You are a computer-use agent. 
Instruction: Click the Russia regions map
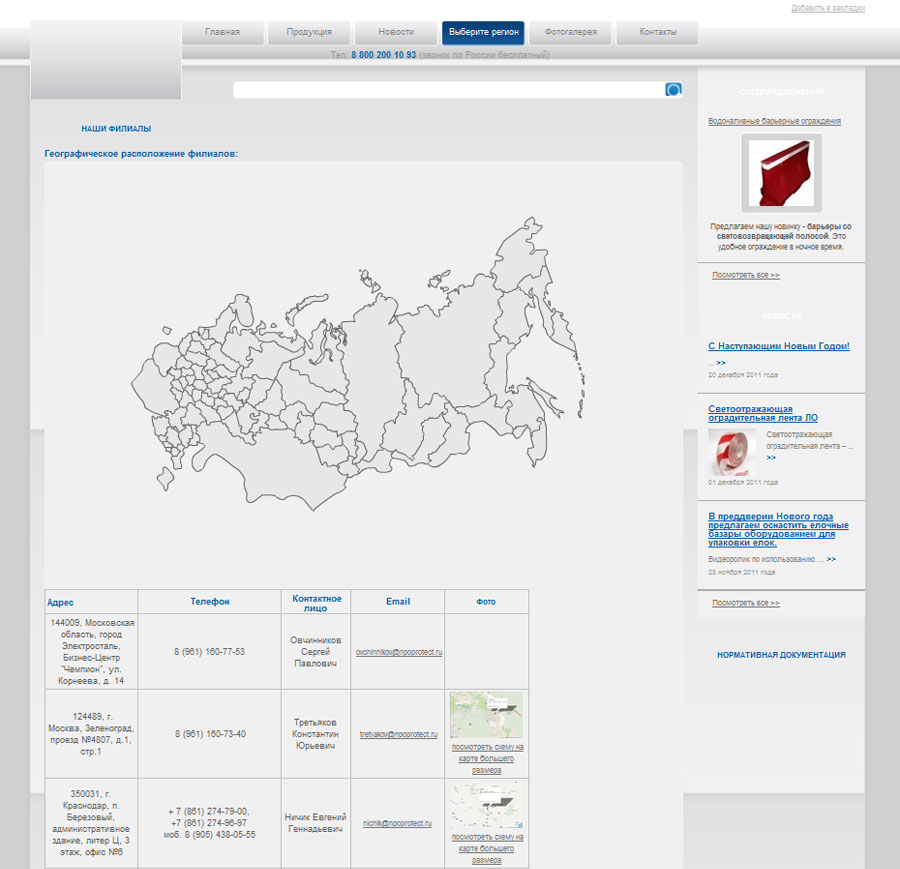(362, 370)
